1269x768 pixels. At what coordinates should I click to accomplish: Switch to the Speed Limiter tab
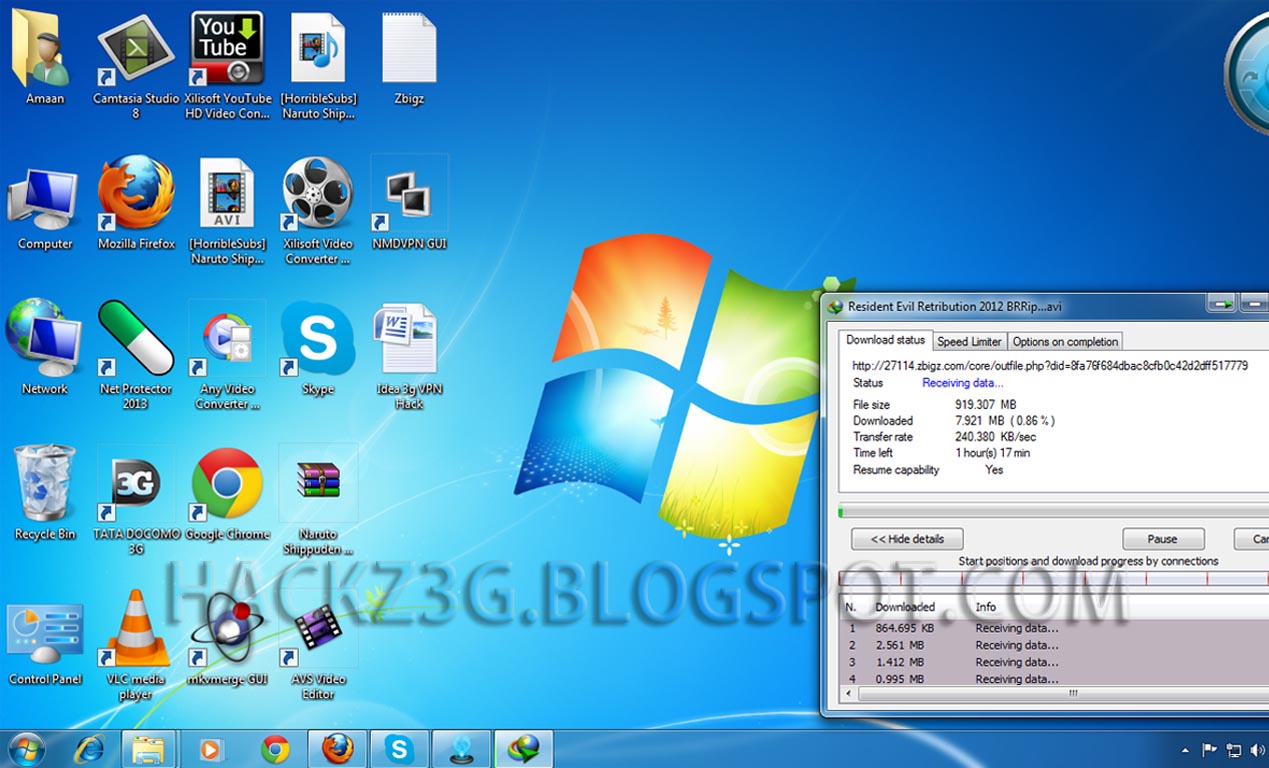click(969, 341)
